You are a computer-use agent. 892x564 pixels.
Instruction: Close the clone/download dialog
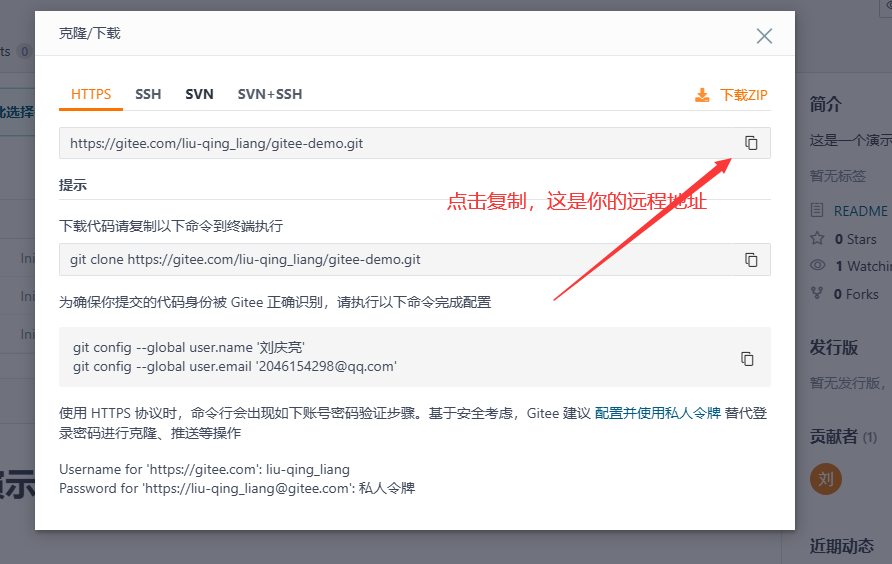[764, 36]
